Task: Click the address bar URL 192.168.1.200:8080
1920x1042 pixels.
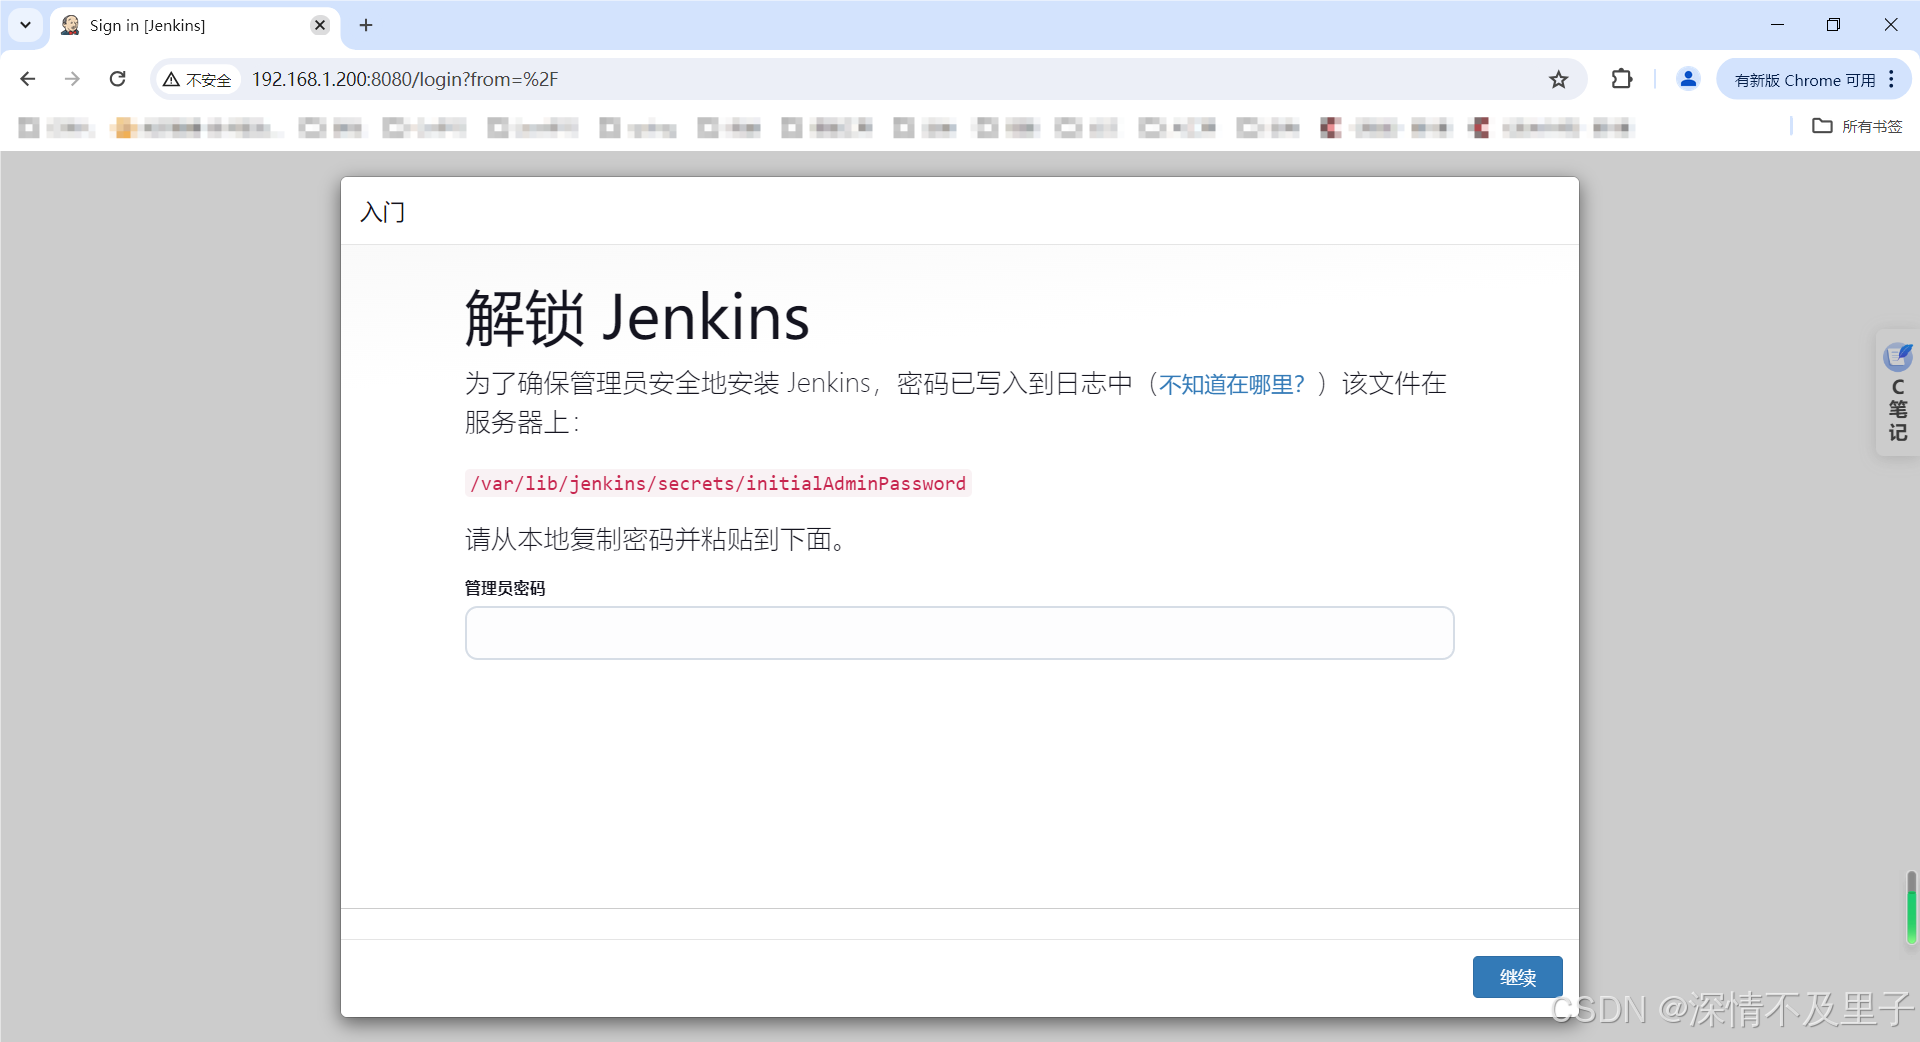Action: (x=404, y=79)
